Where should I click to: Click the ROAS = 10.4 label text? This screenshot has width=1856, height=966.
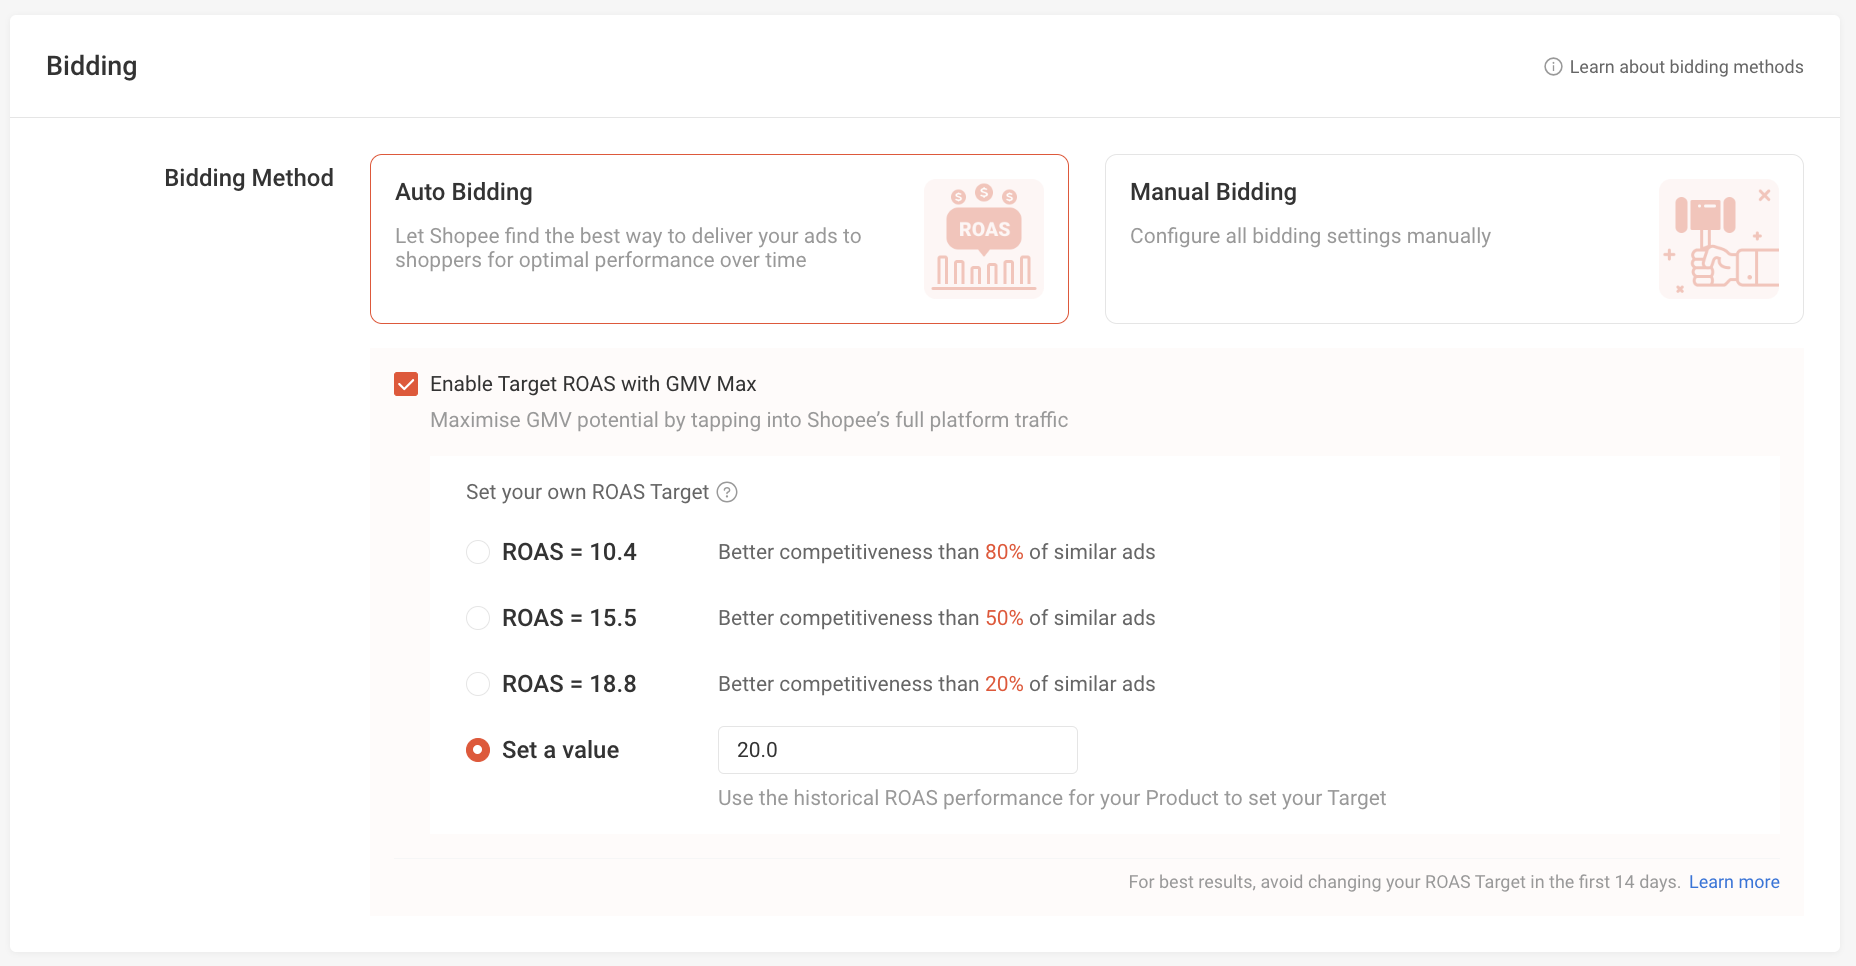click(x=569, y=552)
